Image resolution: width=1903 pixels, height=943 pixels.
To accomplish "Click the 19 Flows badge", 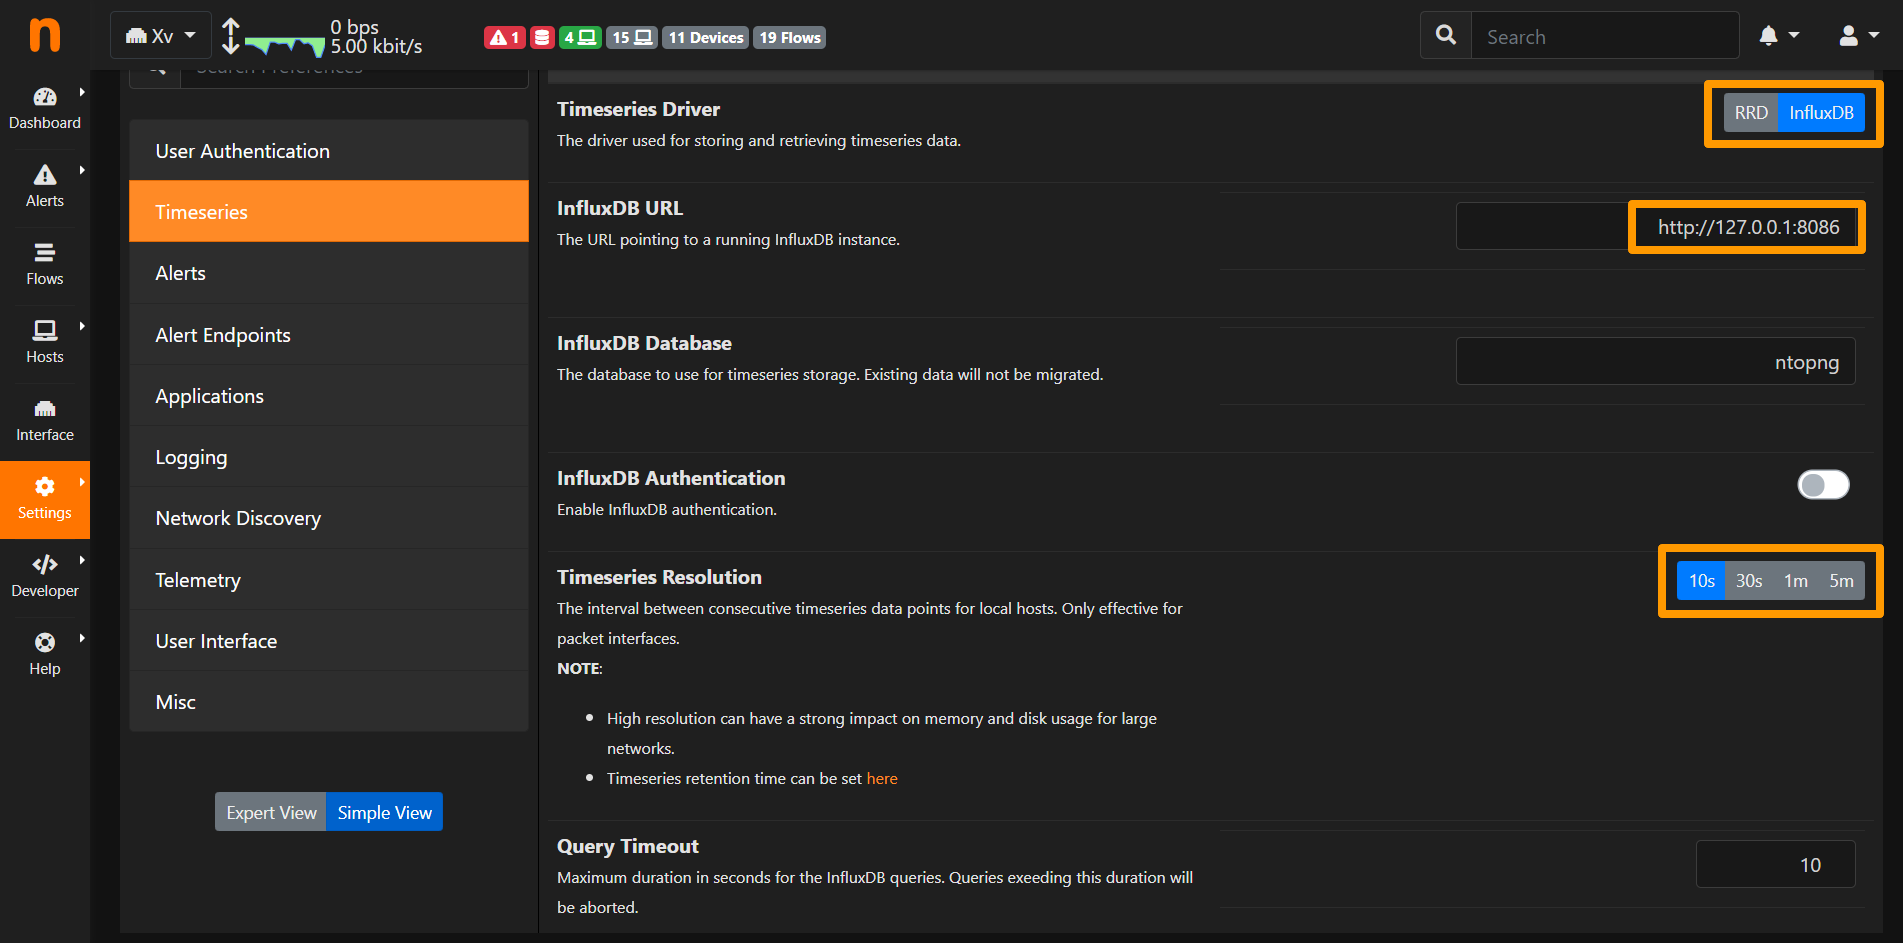I will 790,38.
